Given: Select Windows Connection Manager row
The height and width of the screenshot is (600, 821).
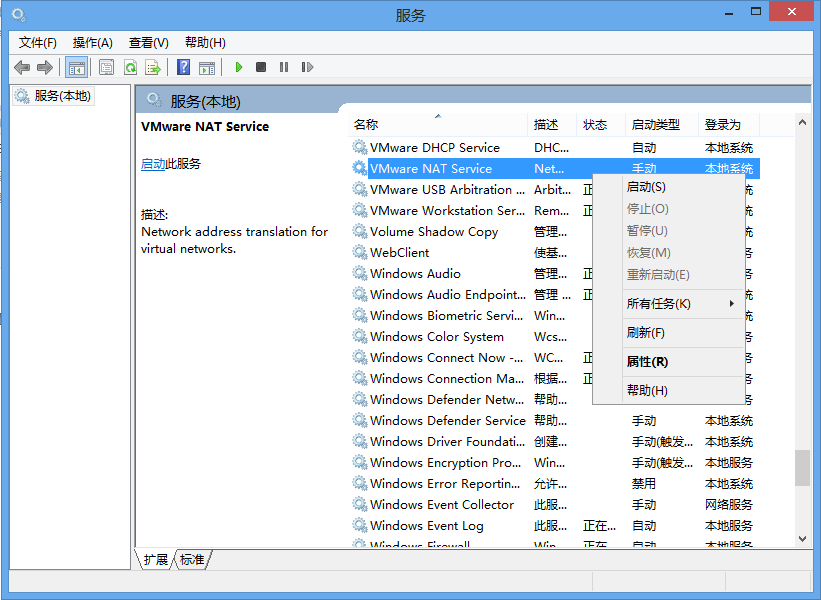Looking at the screenshot, I should [x=470, y=378].
